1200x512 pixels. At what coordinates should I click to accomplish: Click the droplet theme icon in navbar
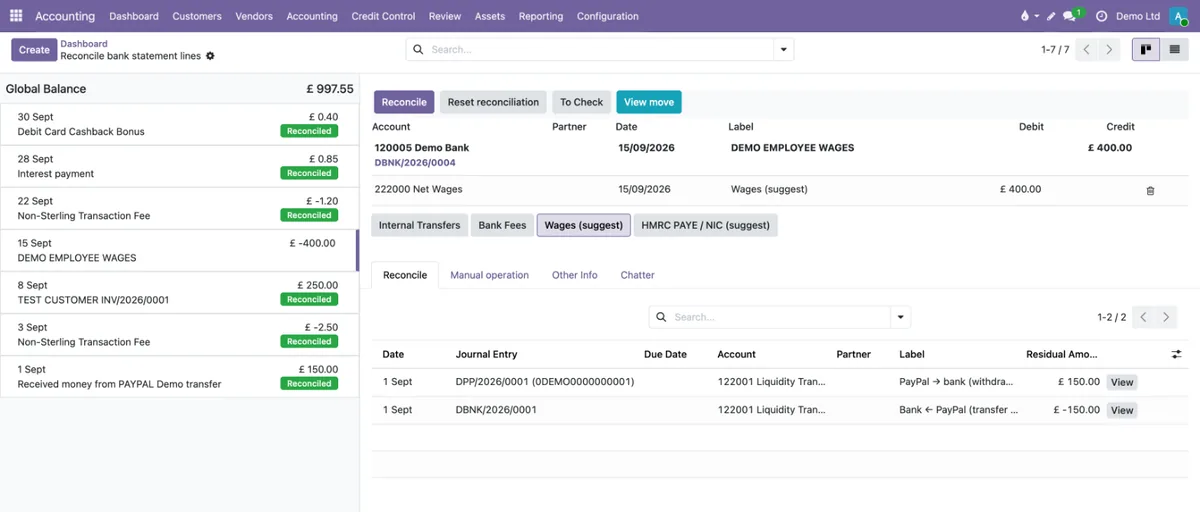1024,16
